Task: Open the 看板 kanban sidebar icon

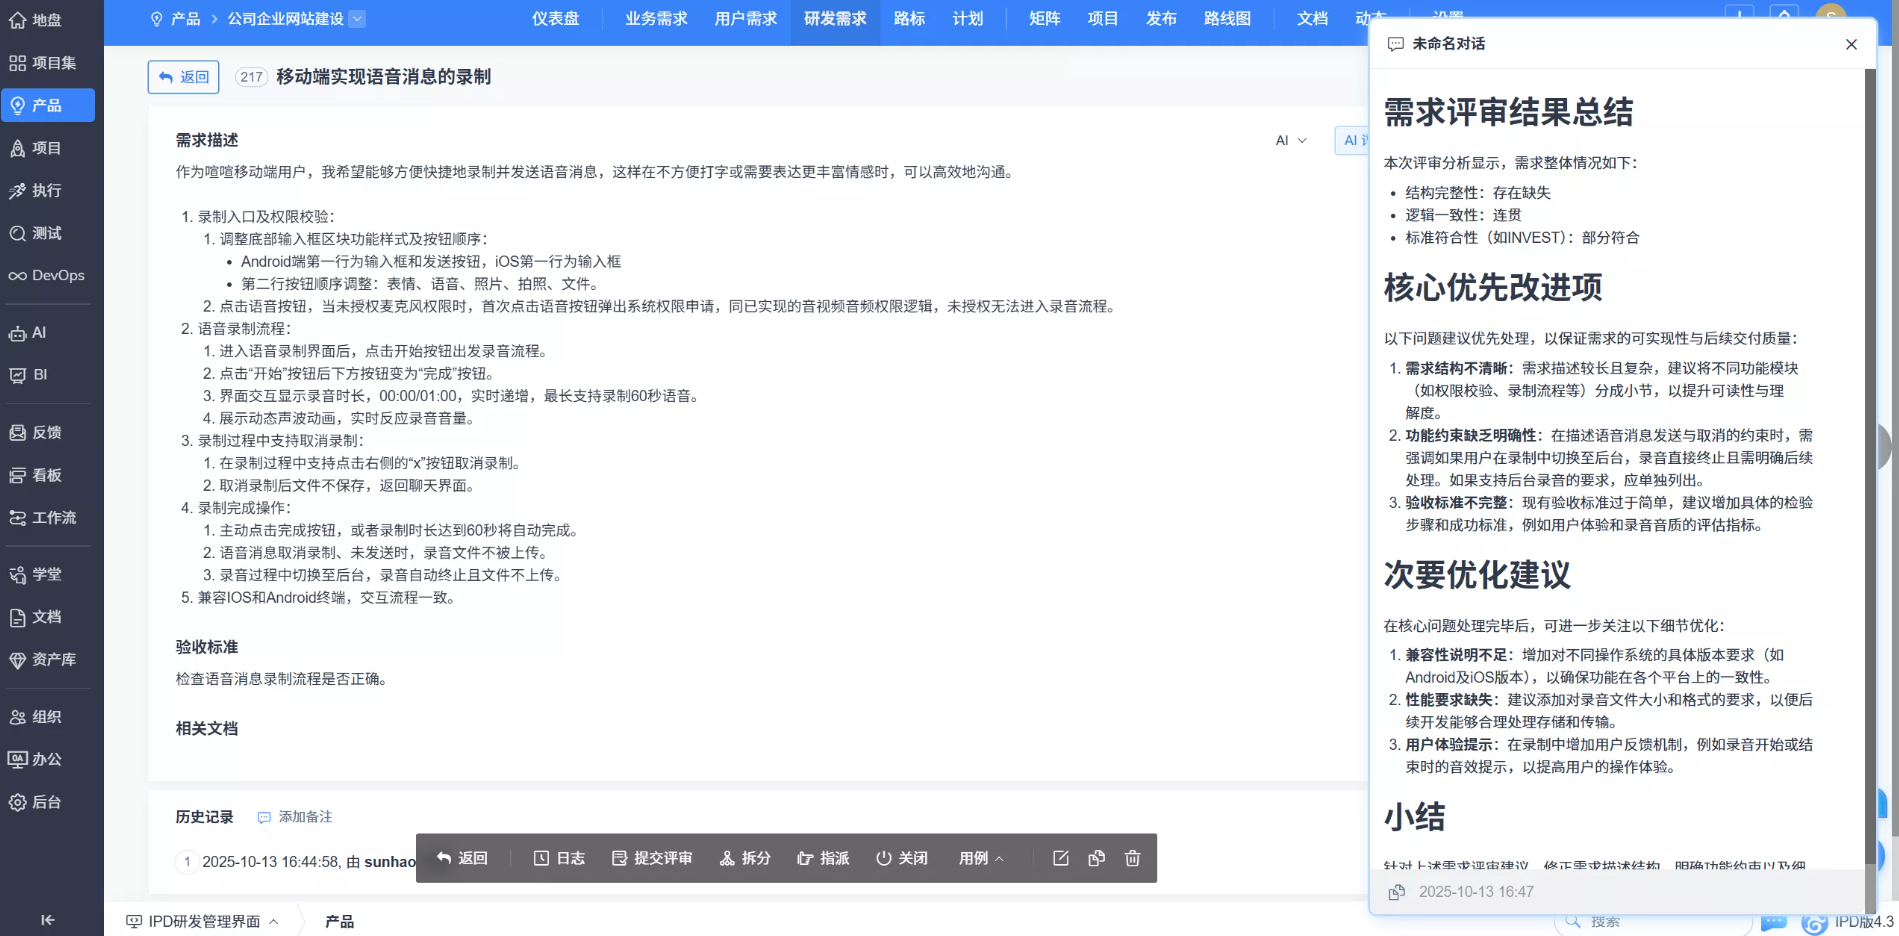Action: (x=42, y=475)
